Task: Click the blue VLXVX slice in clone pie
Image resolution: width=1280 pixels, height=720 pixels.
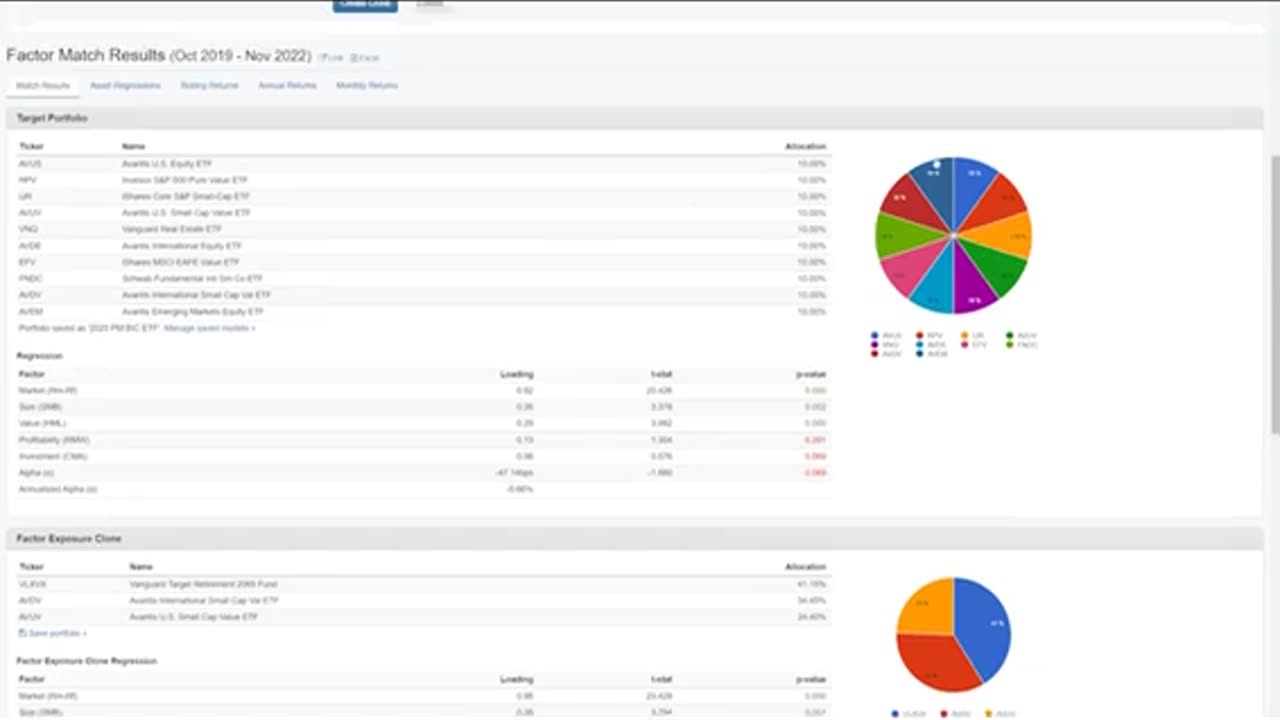Action: point(985,630)
